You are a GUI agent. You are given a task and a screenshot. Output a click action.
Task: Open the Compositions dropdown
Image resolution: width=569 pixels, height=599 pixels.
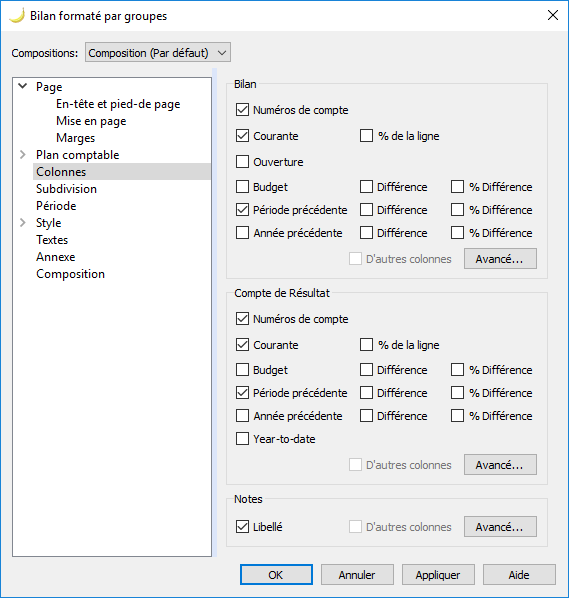coord(158,52)
